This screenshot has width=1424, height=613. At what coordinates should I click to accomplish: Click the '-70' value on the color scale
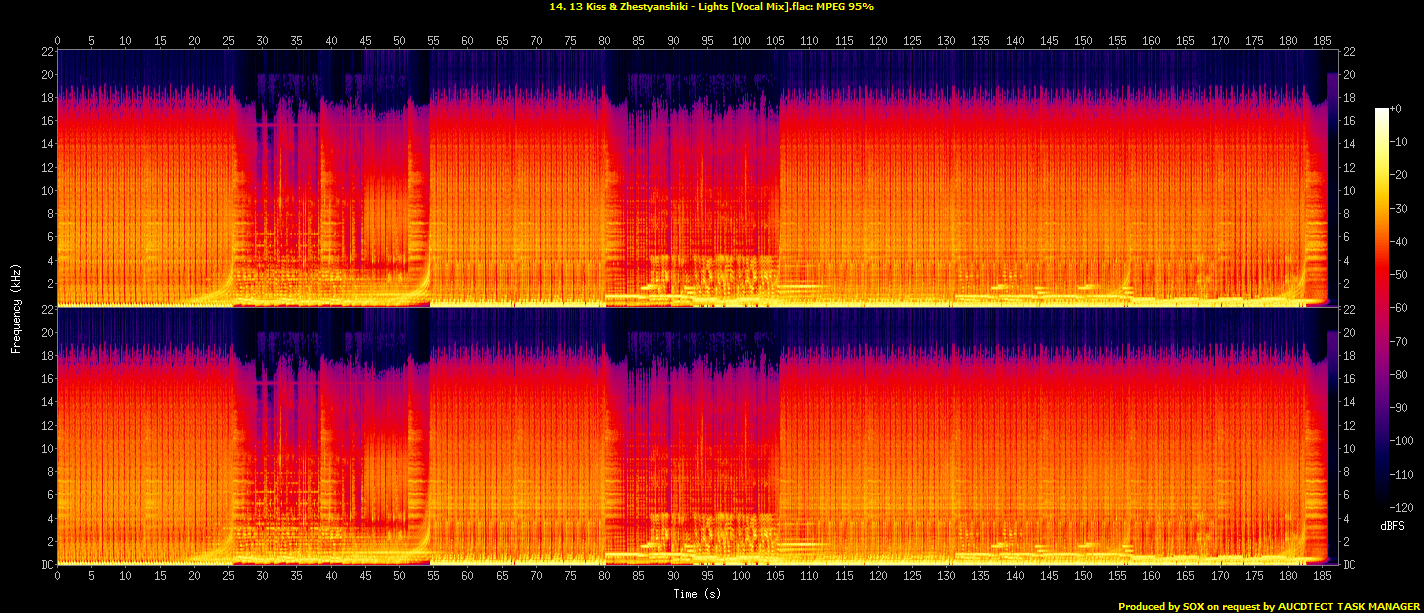[x=1400, y=340]
